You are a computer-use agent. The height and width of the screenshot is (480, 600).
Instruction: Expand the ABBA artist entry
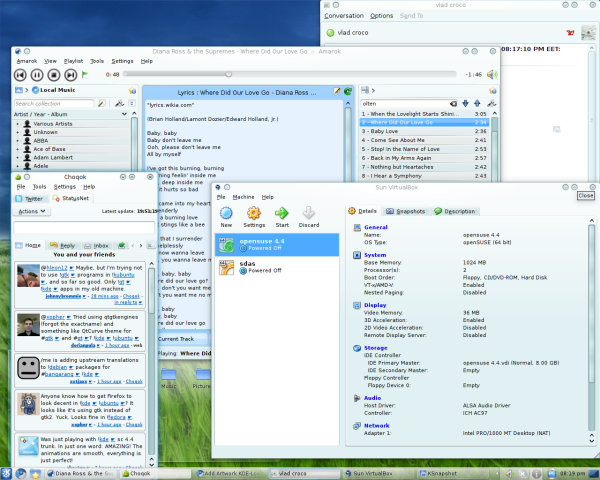pos(18,140)
